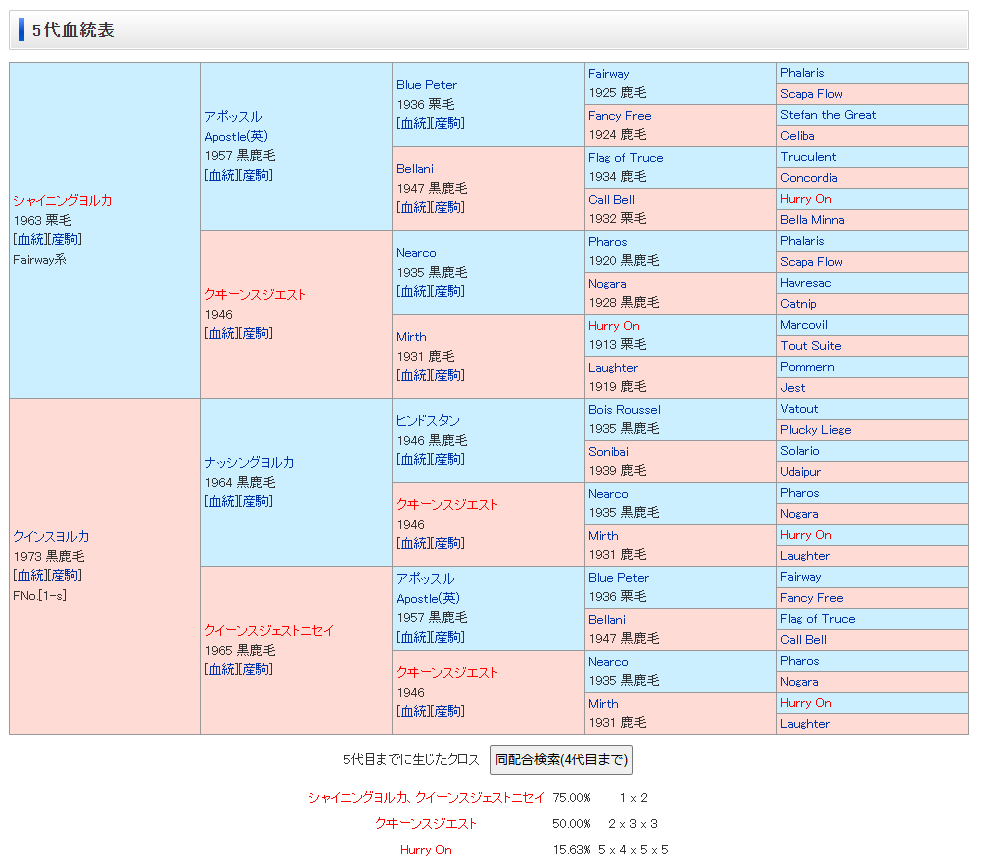Open Fairway link dated 1925 鹿毛

point(609,74)
